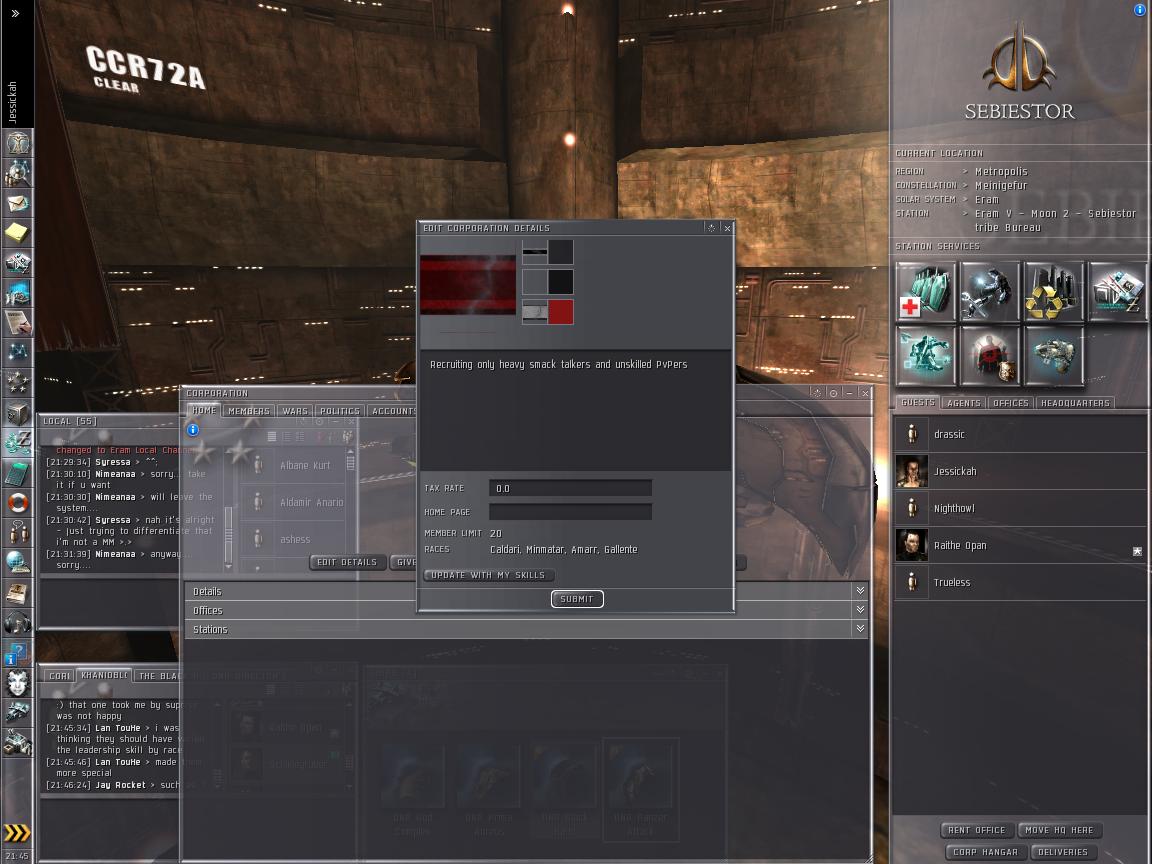Open the Agents tab in station panel
This screenshot has height=864, width=1152.
tap(963, 403)
